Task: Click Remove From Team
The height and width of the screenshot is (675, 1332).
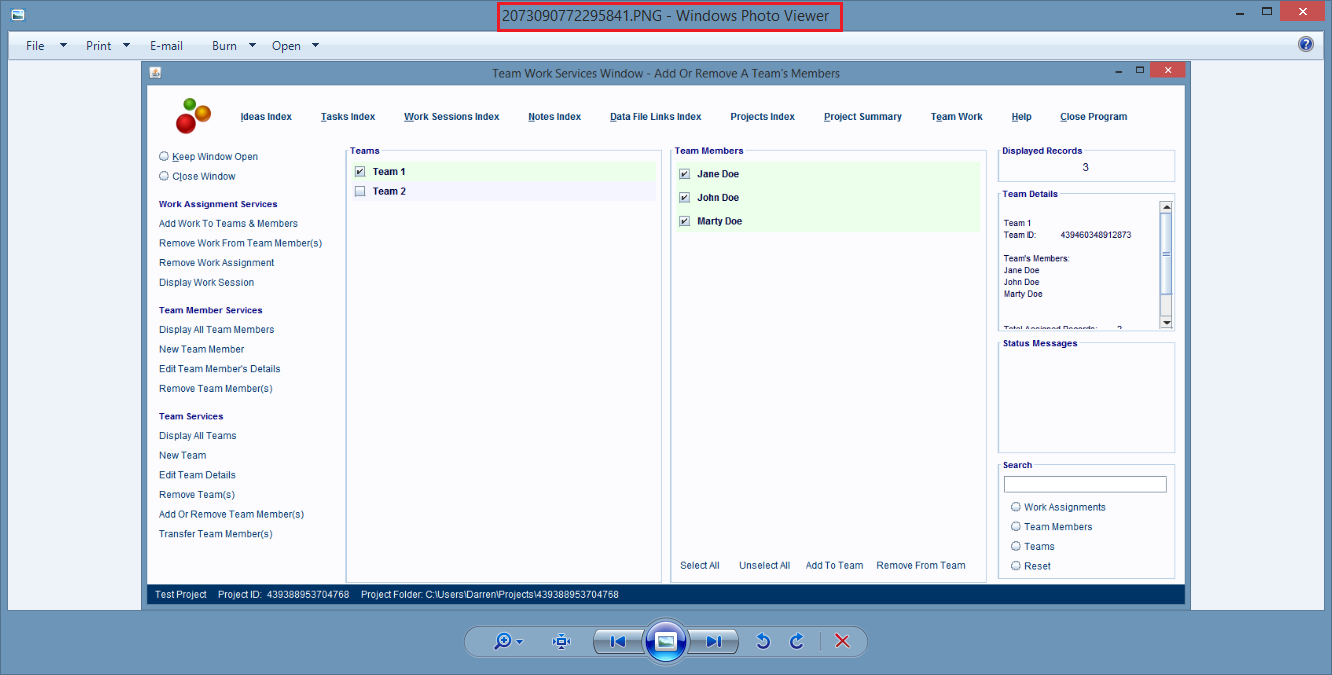Action: (921, 566)
